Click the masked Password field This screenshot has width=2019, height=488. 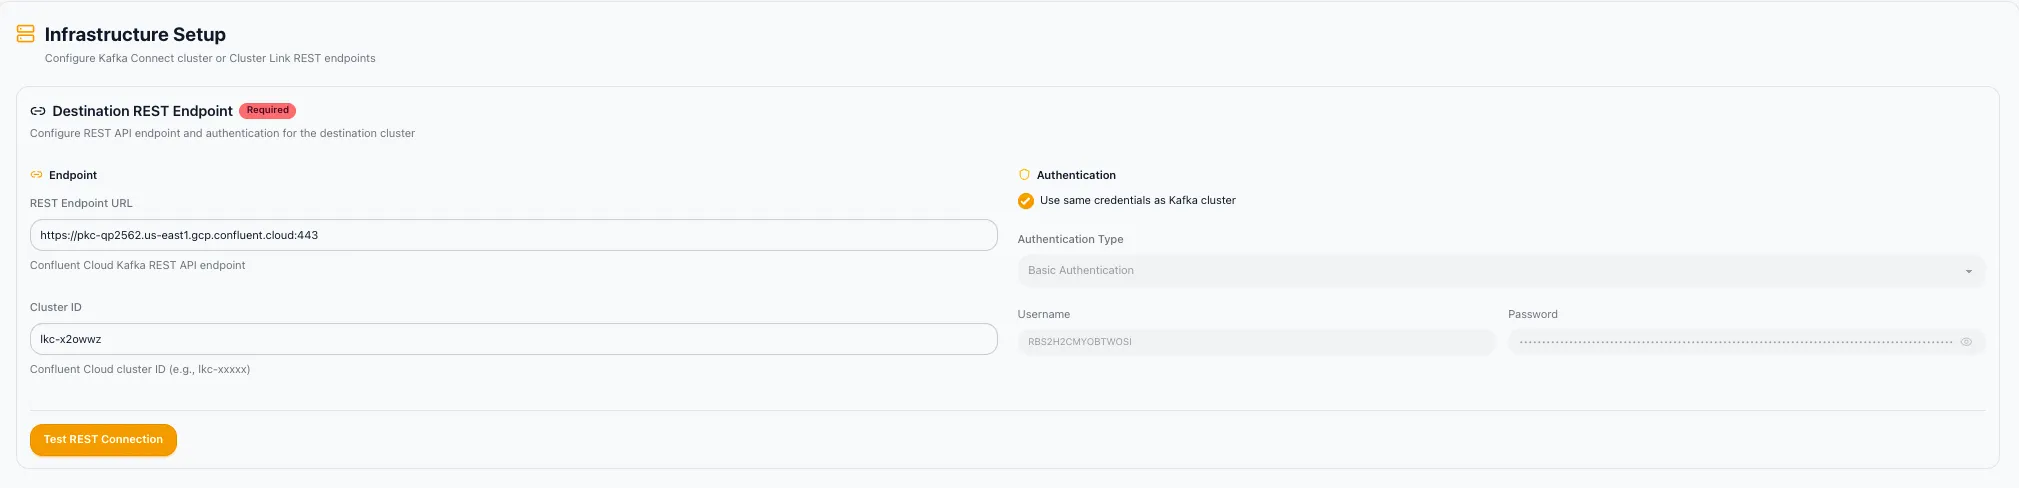(x=1746, y=342)
